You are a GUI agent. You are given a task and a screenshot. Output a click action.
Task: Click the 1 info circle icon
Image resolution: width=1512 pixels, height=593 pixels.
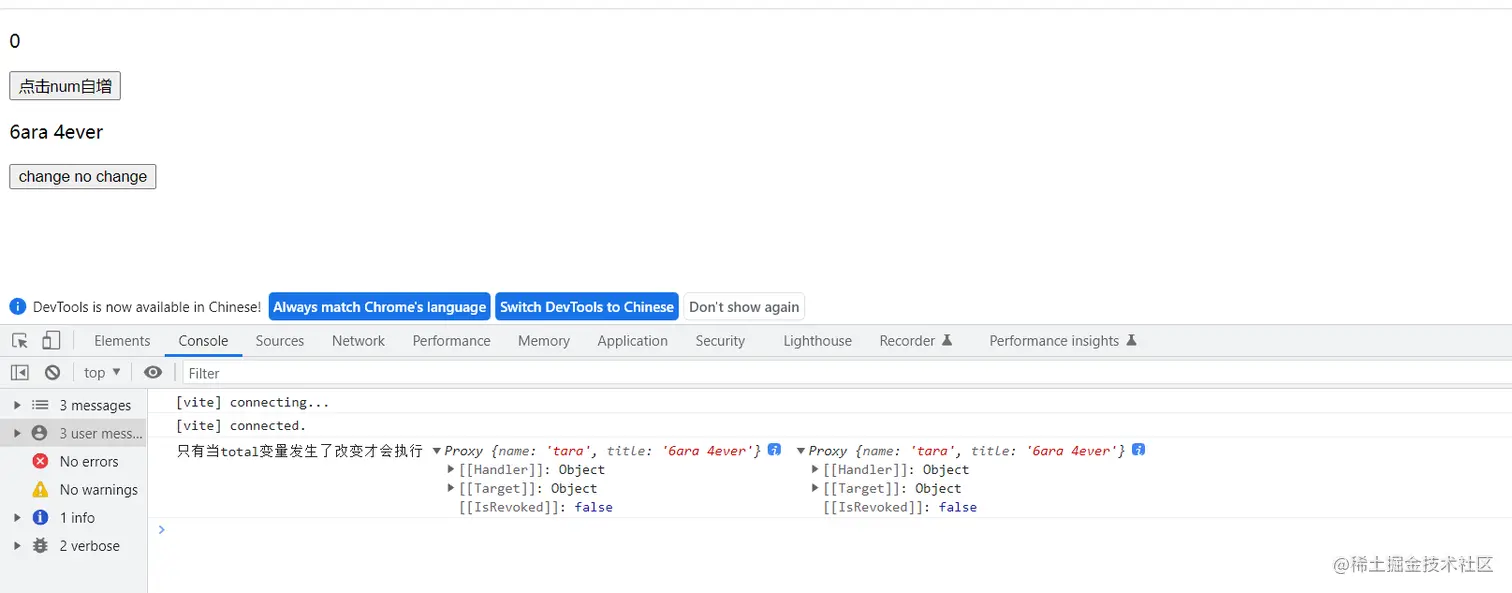[x=40, y=517]
